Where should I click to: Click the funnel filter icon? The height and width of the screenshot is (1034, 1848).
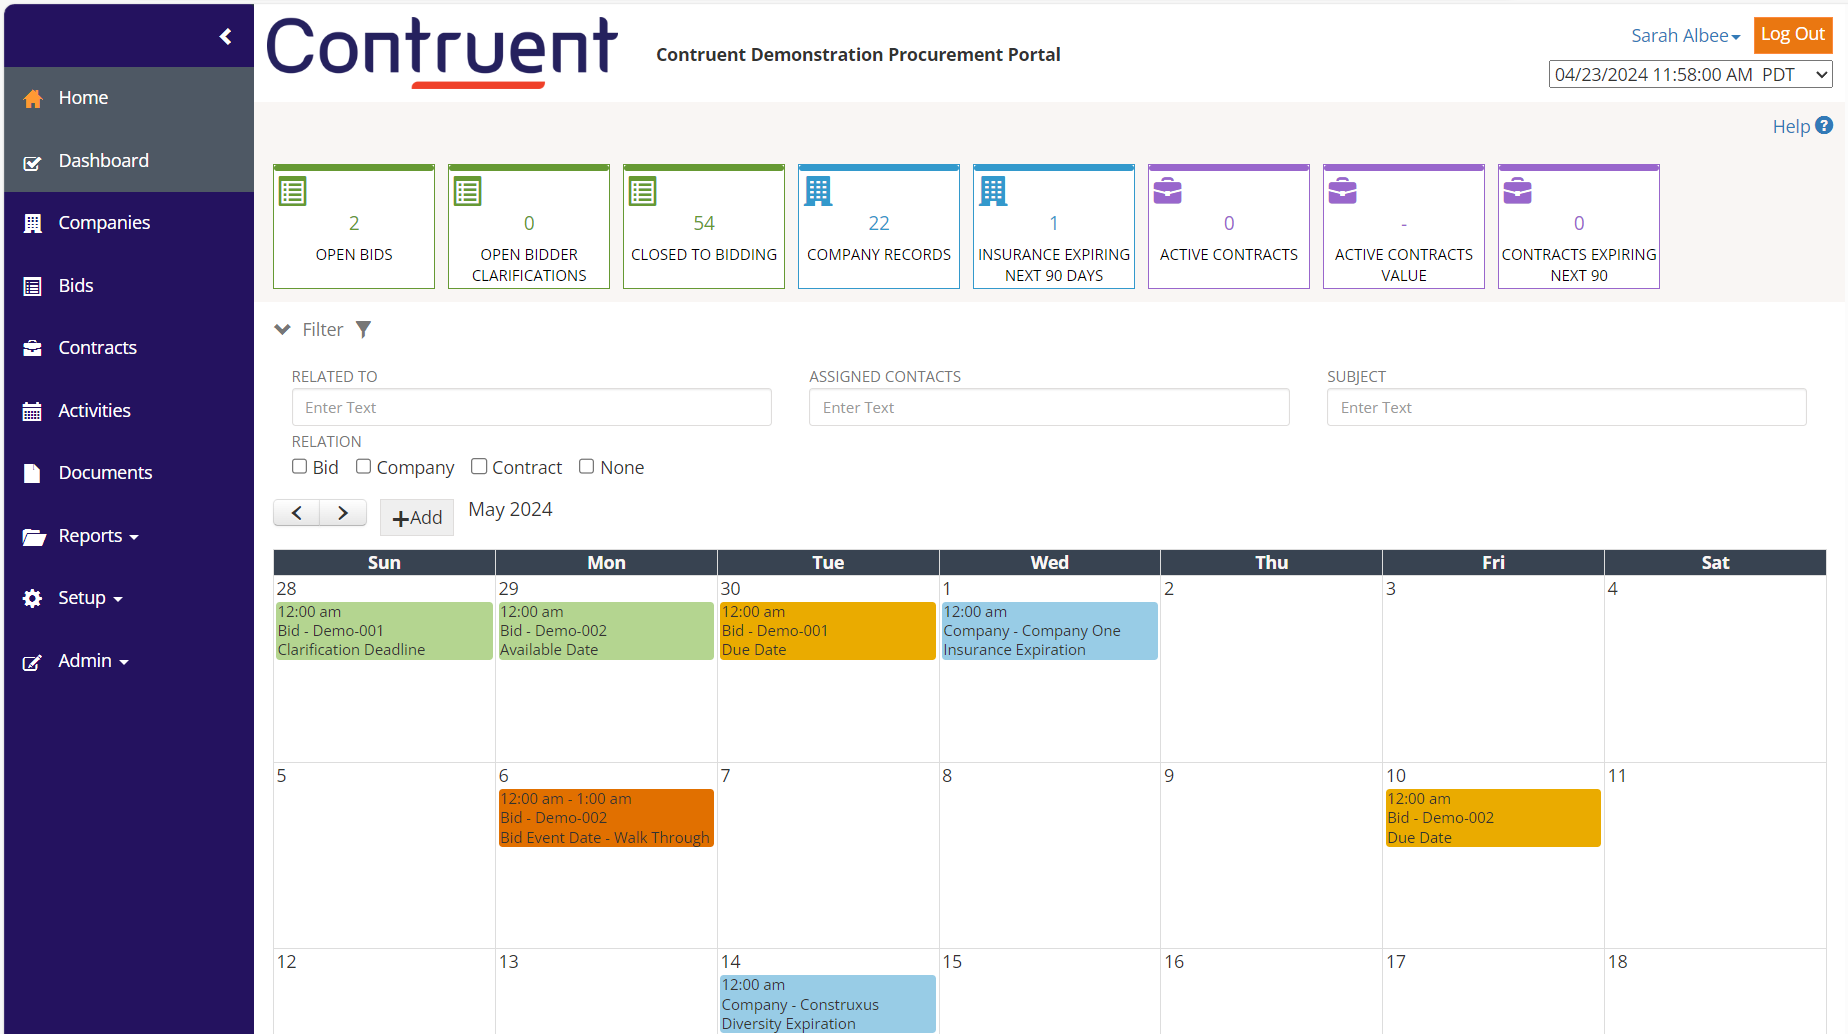(364, 329)
